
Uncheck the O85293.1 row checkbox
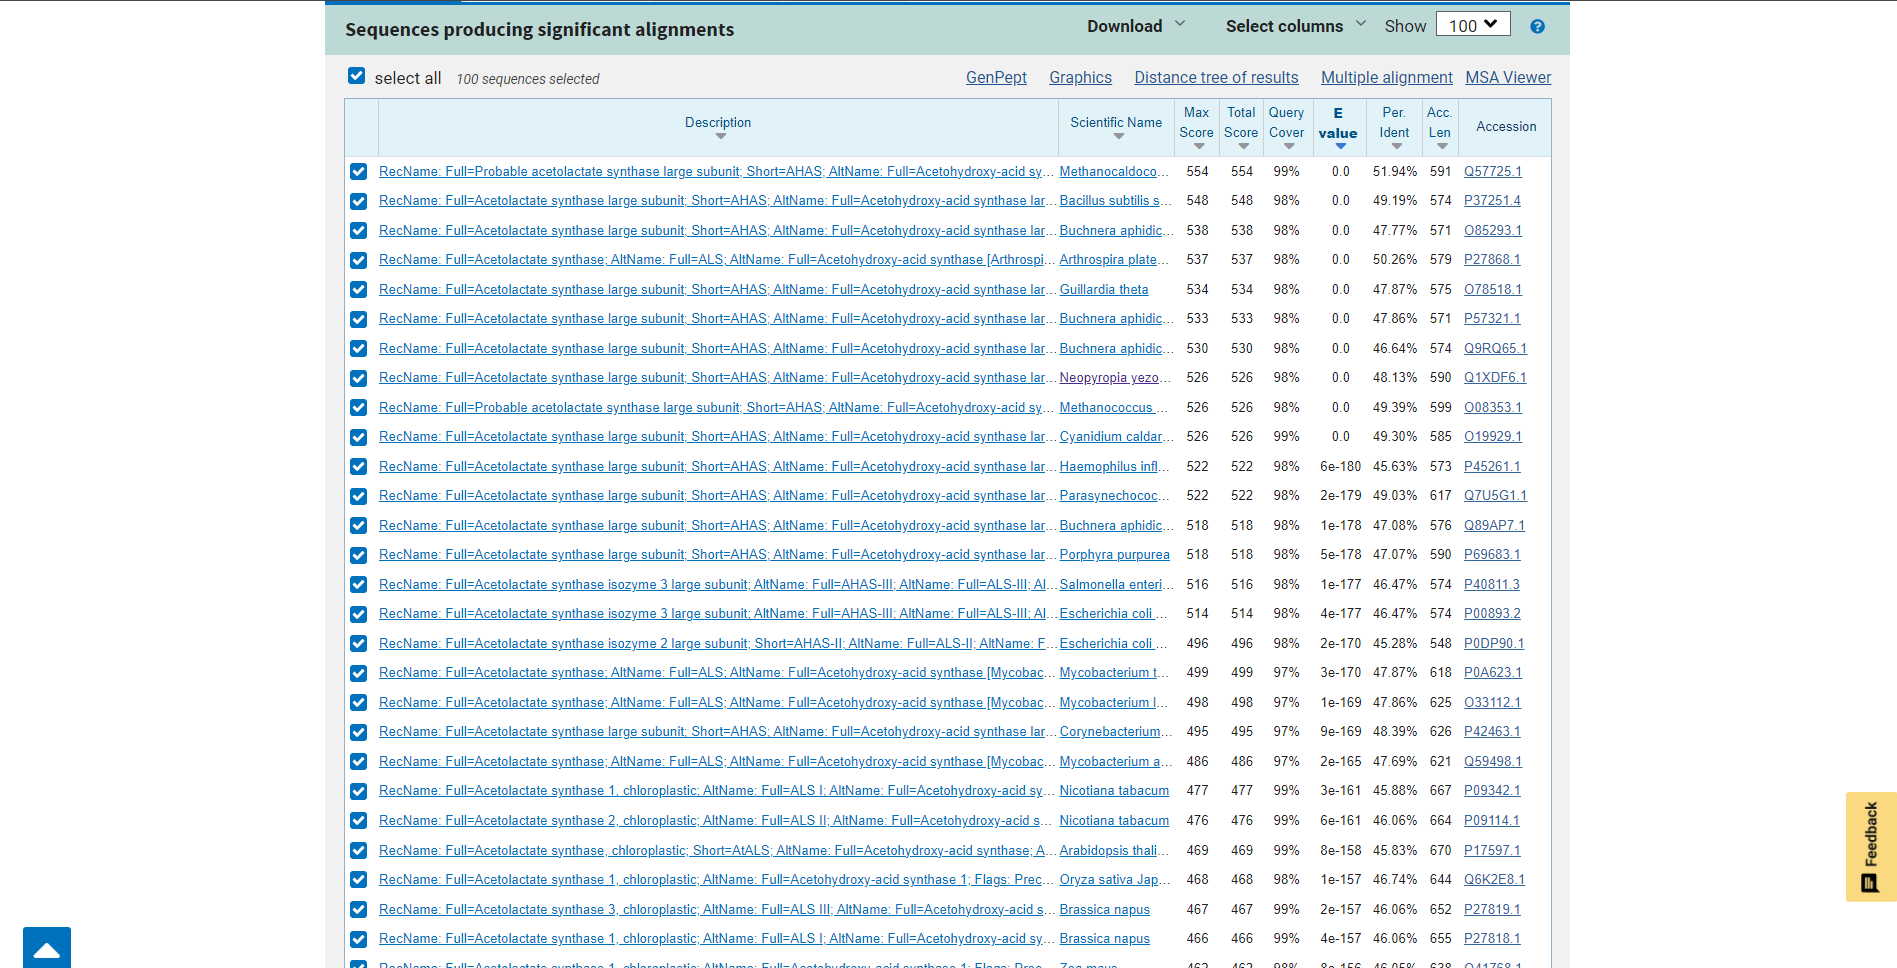pos(359,231)
